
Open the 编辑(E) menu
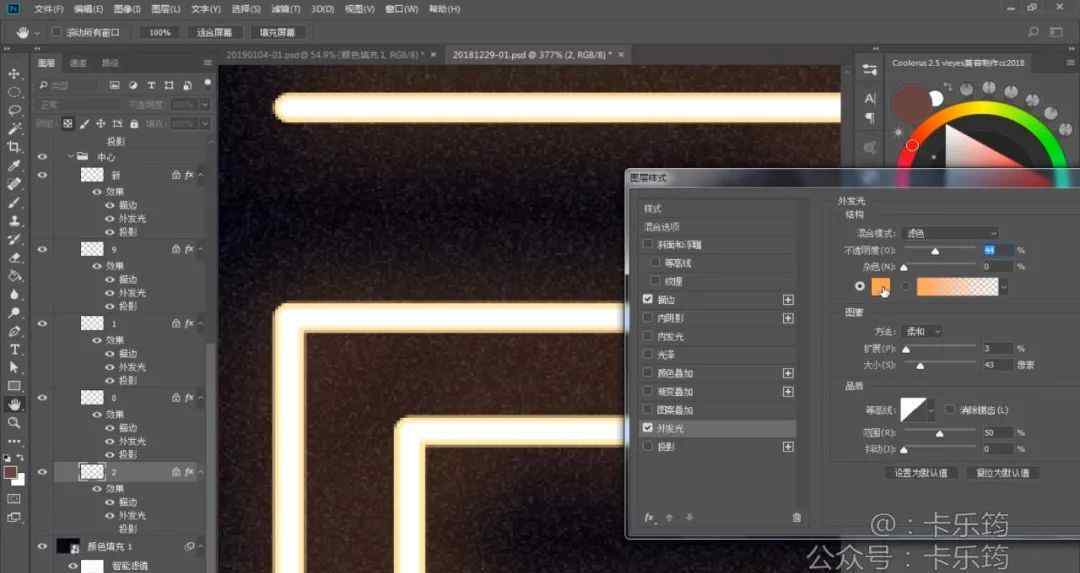tap(88, 9)
